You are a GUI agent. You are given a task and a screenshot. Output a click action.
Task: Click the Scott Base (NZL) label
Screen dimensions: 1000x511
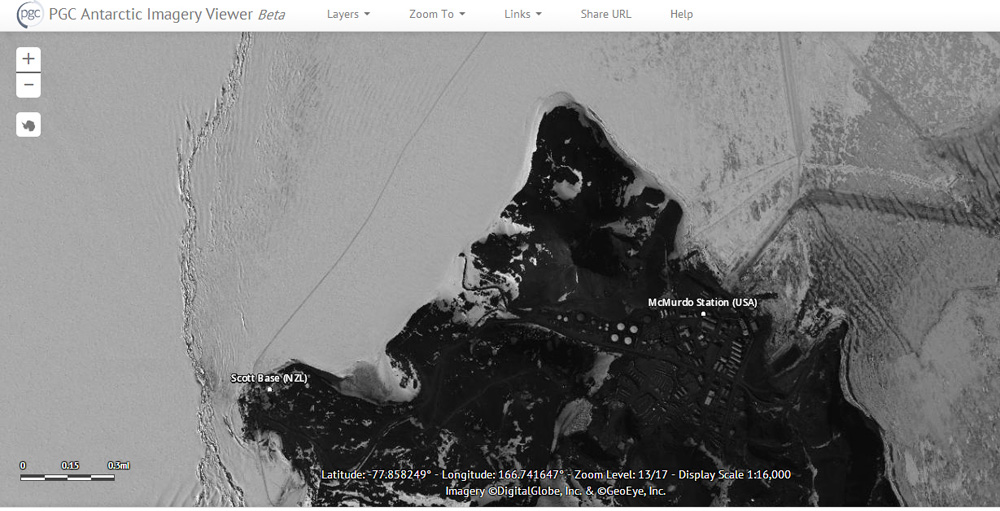pyautogui.click(x=269, y=378)
